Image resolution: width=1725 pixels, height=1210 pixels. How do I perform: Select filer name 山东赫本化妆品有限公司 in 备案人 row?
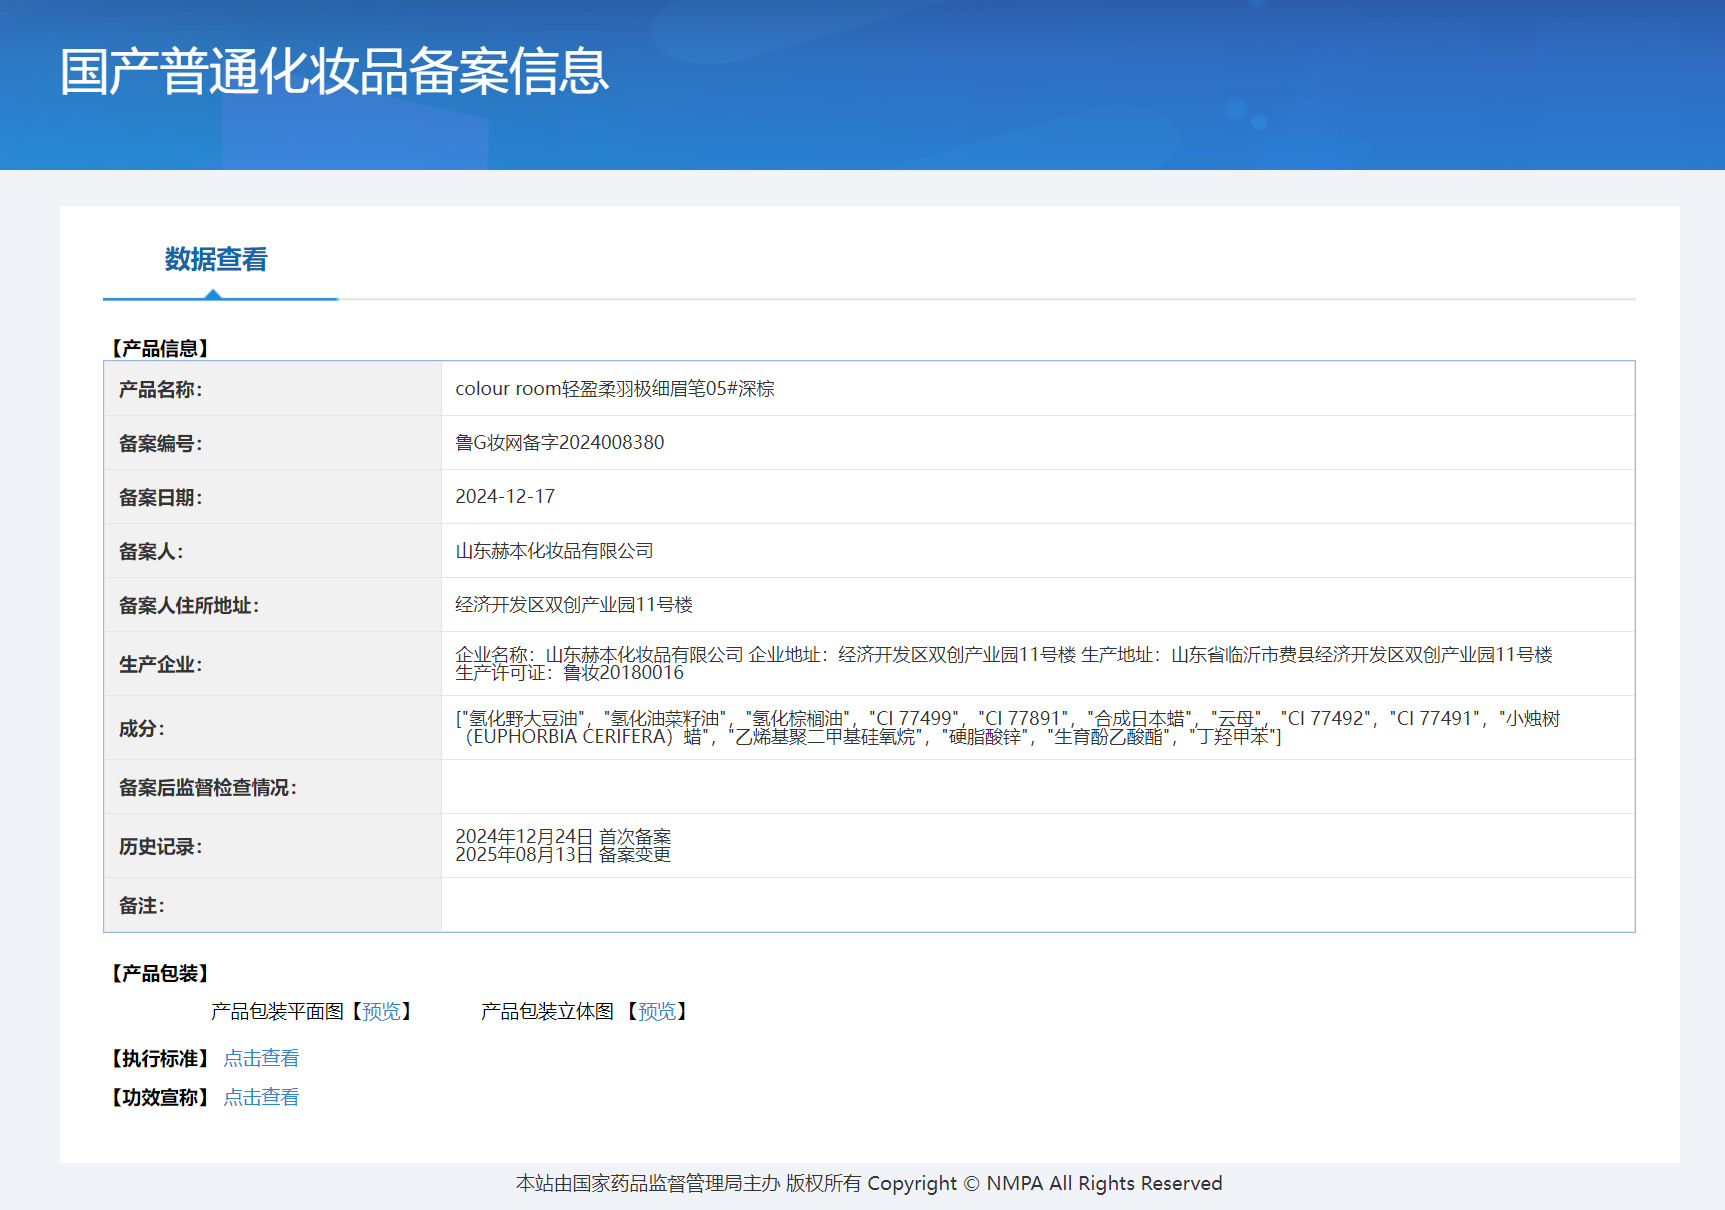point(554,551)
